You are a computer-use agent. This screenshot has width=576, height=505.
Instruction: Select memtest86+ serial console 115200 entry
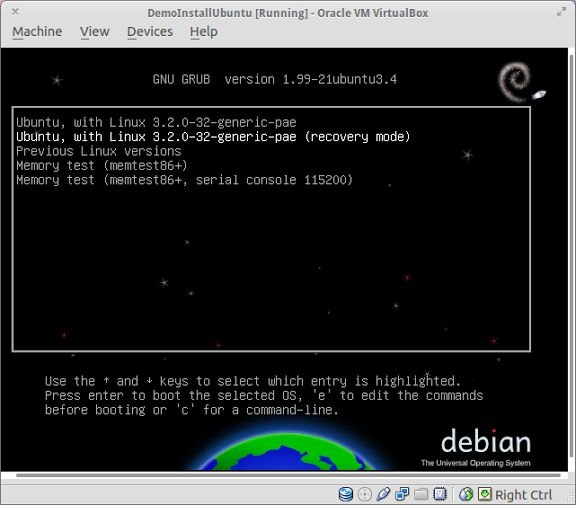184,180
